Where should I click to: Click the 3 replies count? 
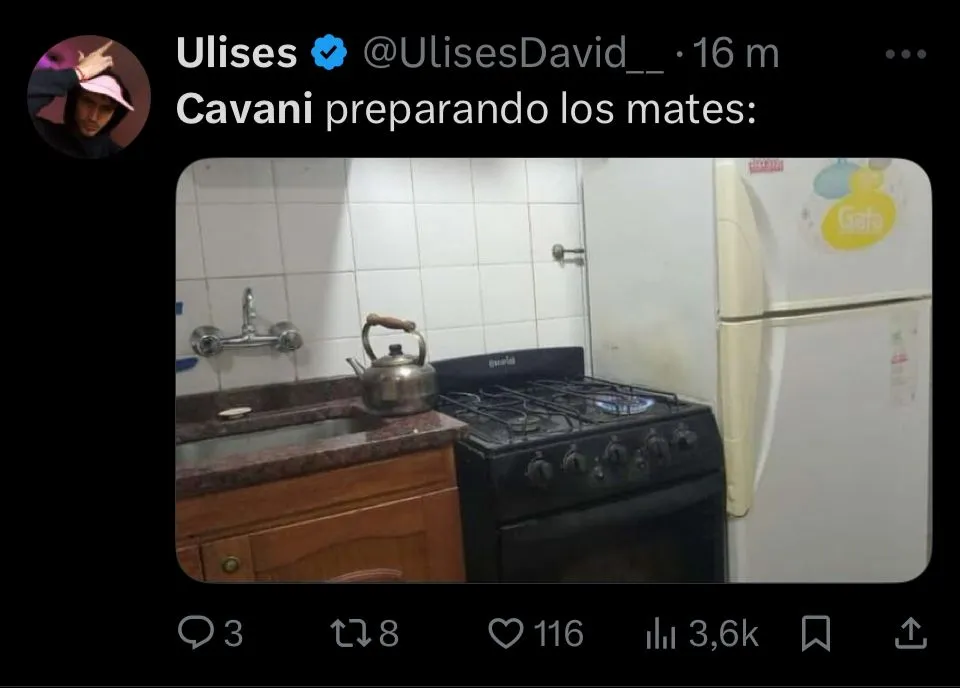[233, 634]
